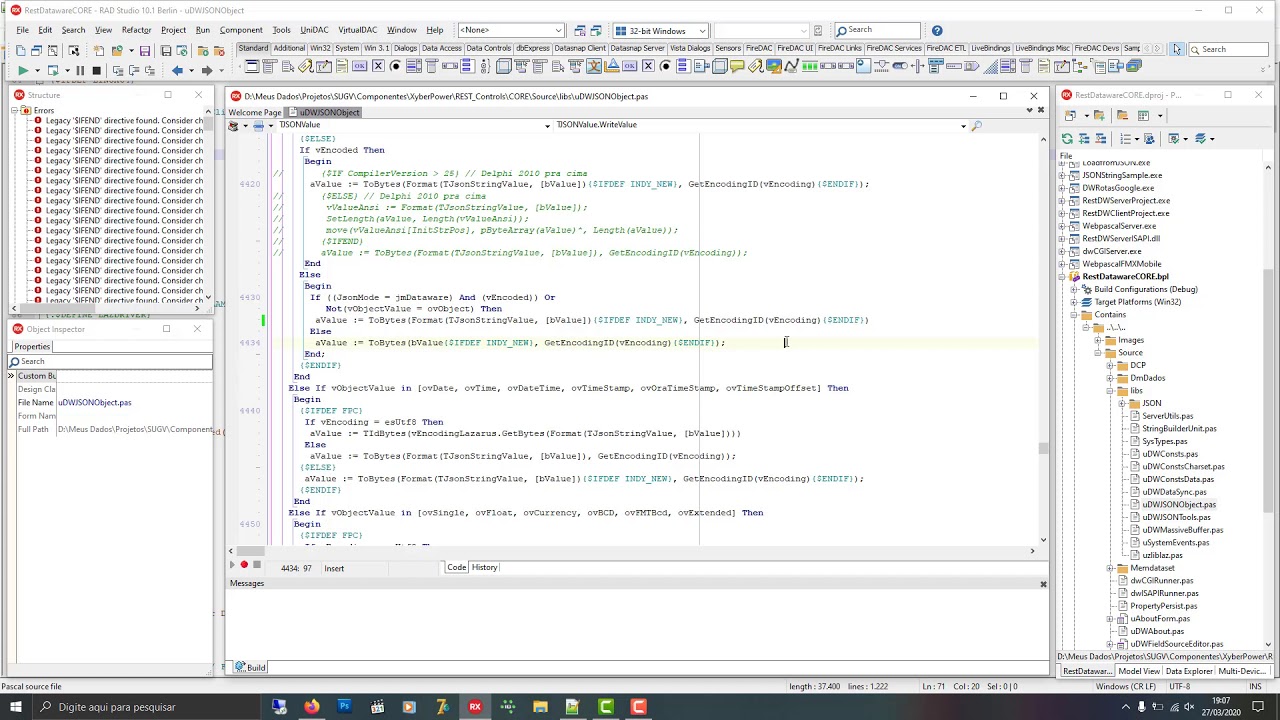
Task: Click the blue Help question mark icon
Action: pyautogui.click(x=937, y=30)
